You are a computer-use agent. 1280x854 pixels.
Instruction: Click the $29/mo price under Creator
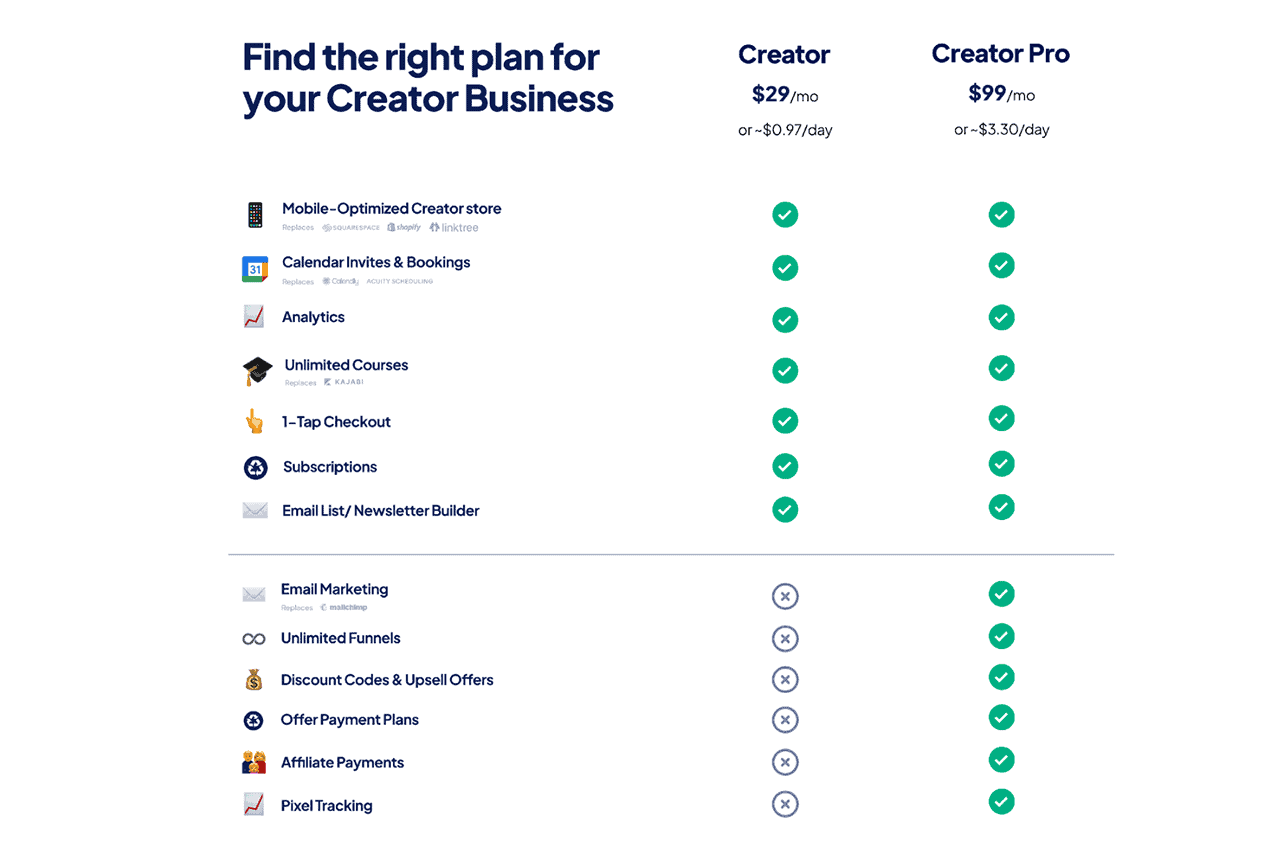(x=784, y=95)
